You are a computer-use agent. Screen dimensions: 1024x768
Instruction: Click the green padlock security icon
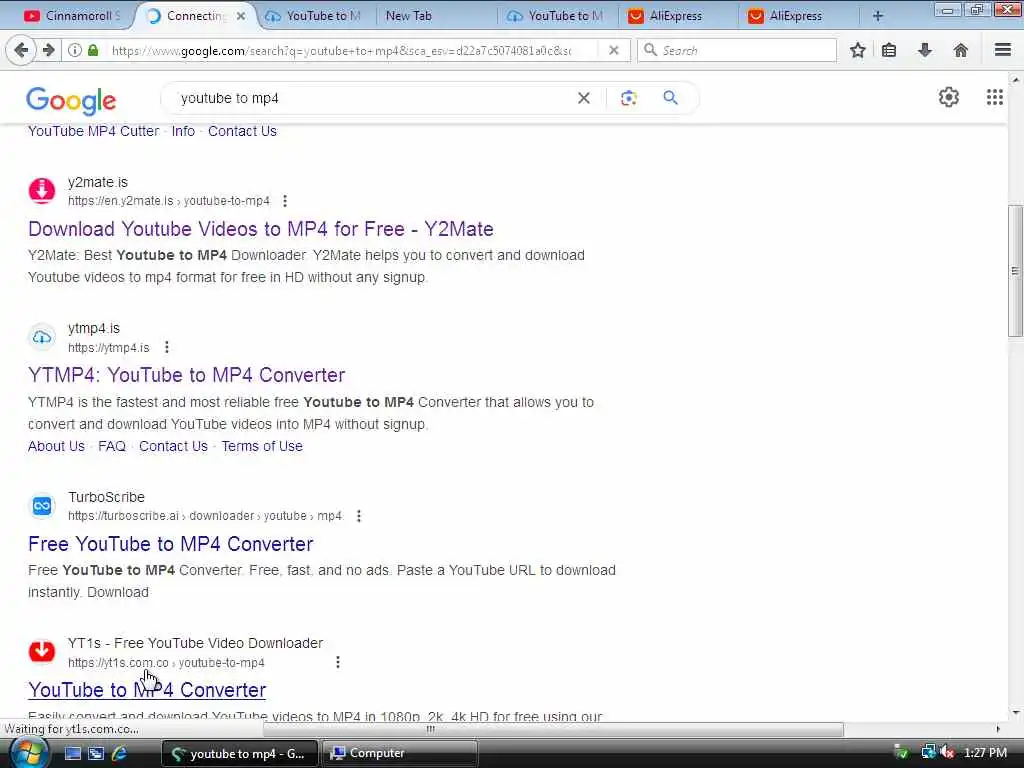[x=93, y=50]
